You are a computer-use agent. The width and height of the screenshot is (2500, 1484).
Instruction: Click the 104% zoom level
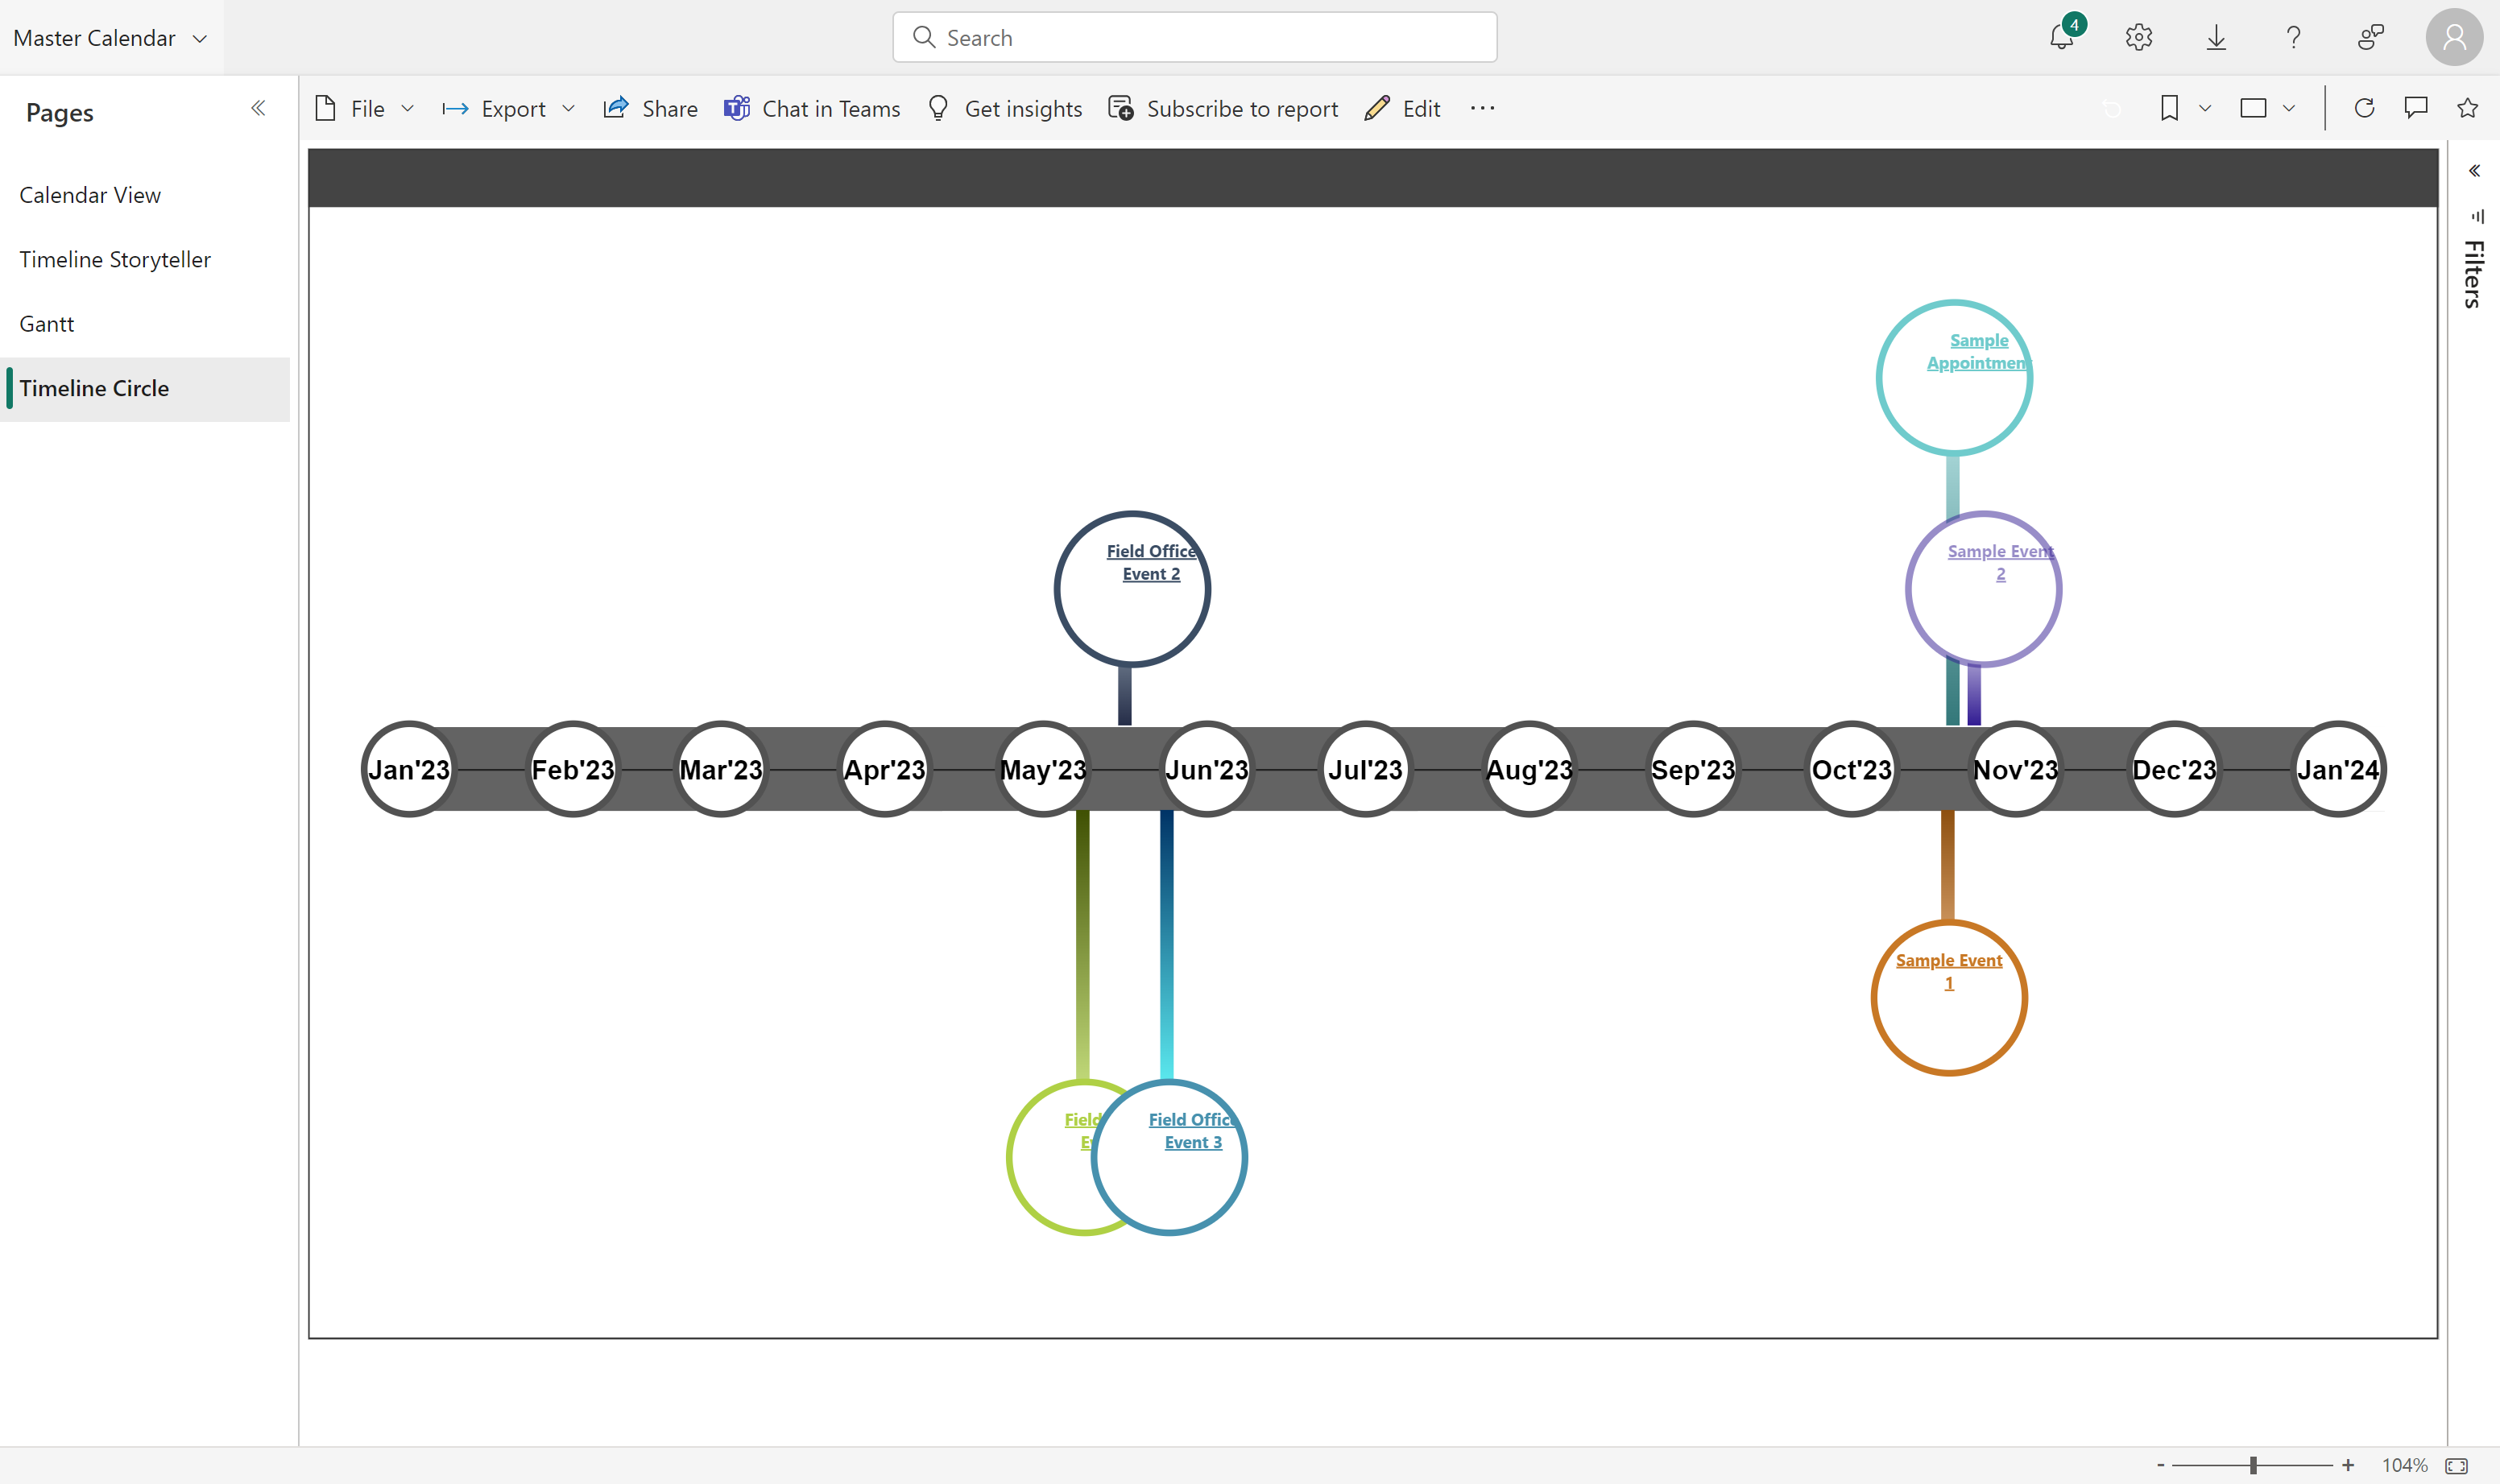coord(2404,1465)
